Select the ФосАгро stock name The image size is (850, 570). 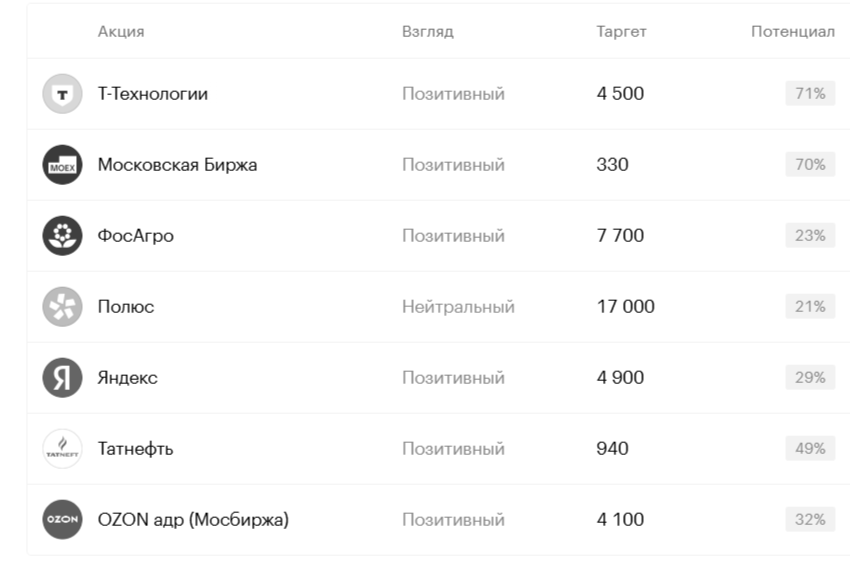click(x=135, y=236)
